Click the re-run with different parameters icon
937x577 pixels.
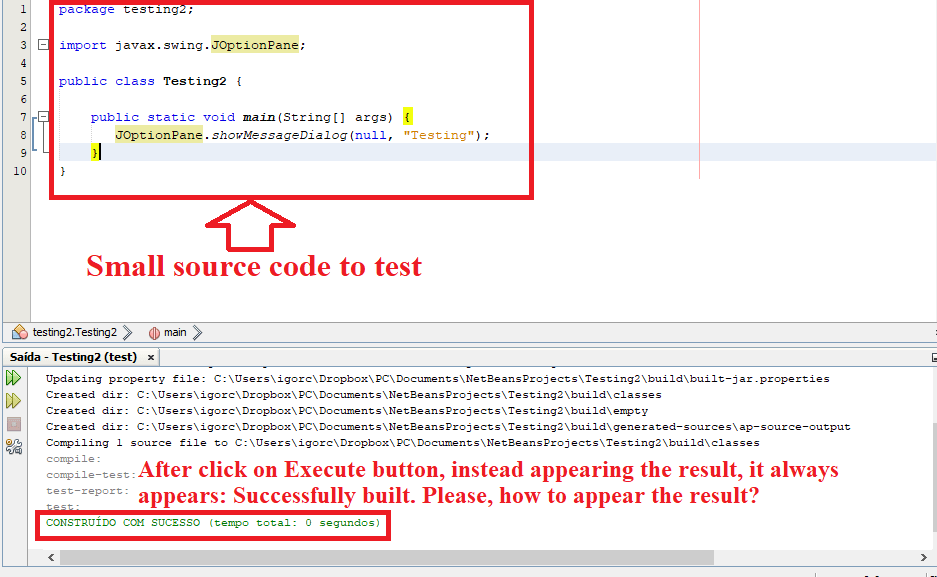pos(13,401)
